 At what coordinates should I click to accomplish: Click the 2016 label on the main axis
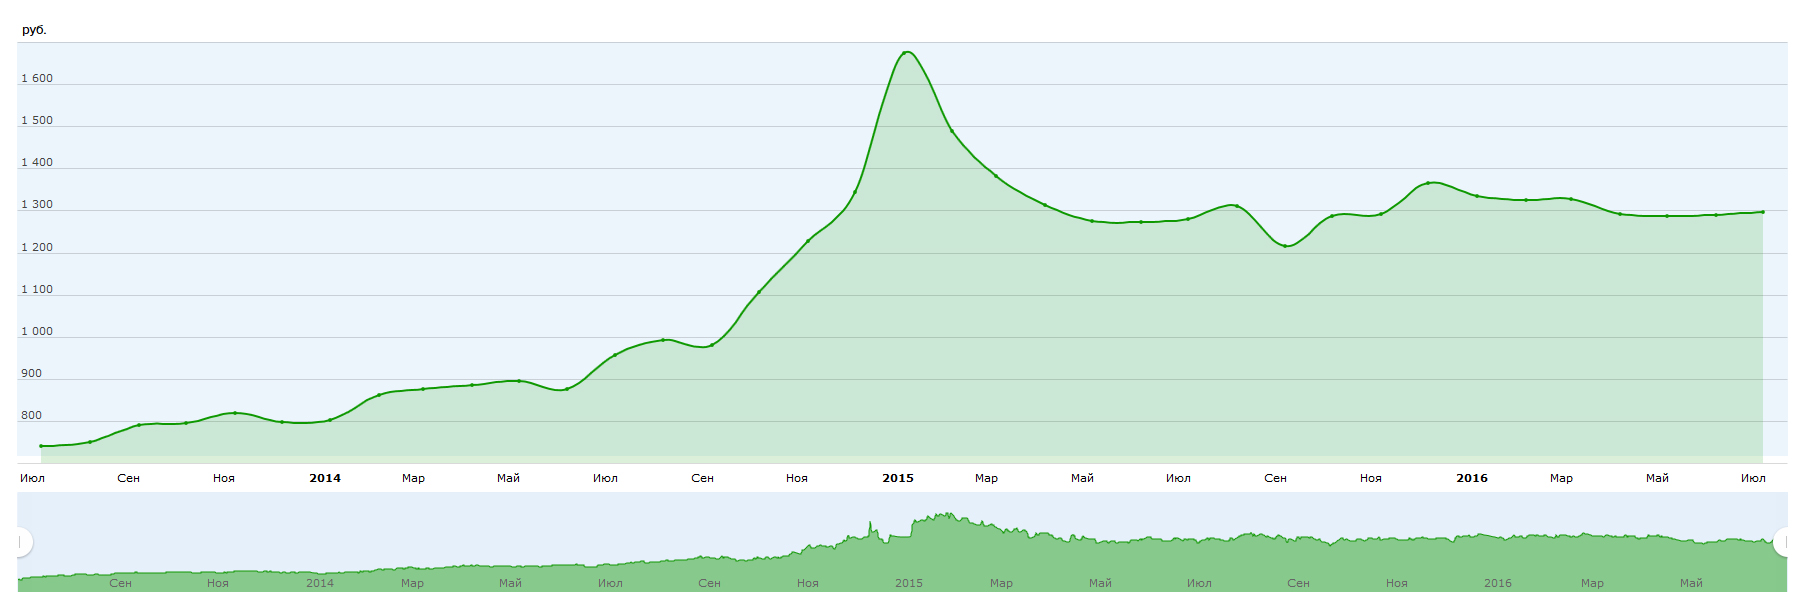1471,478
